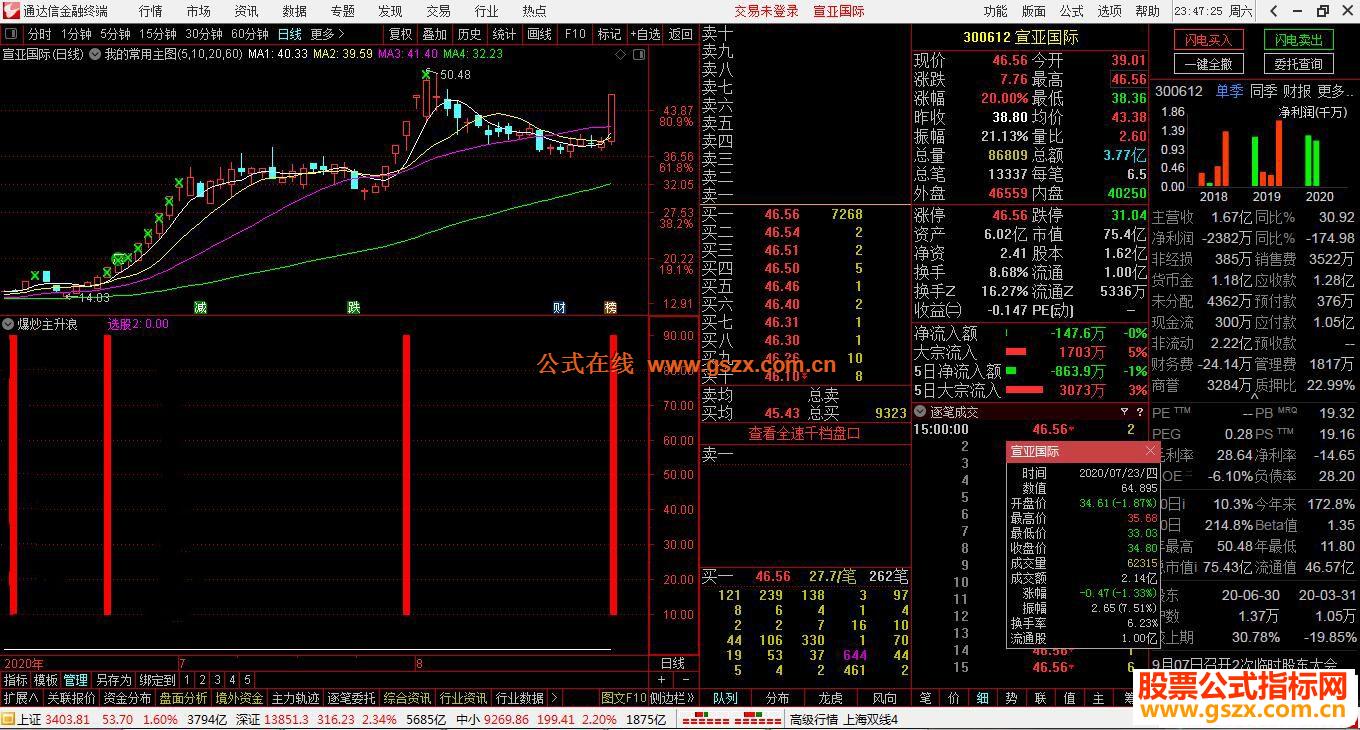The width and height of the screenshot is (1360, 730).
Task: Switch to 分时 chart view
Action: coord(39,34)
